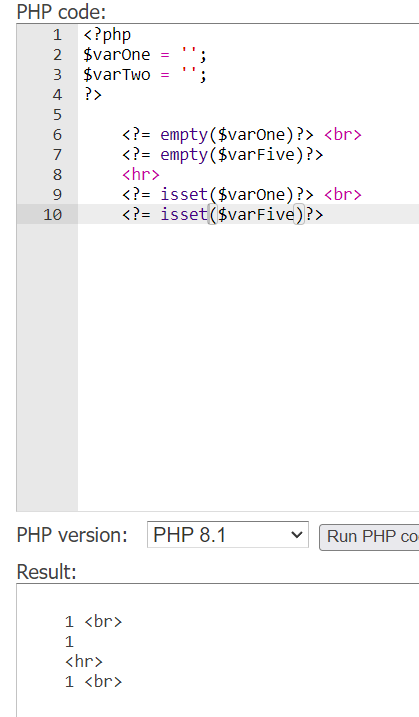Select line number 1 in gutter

(57, 35)
